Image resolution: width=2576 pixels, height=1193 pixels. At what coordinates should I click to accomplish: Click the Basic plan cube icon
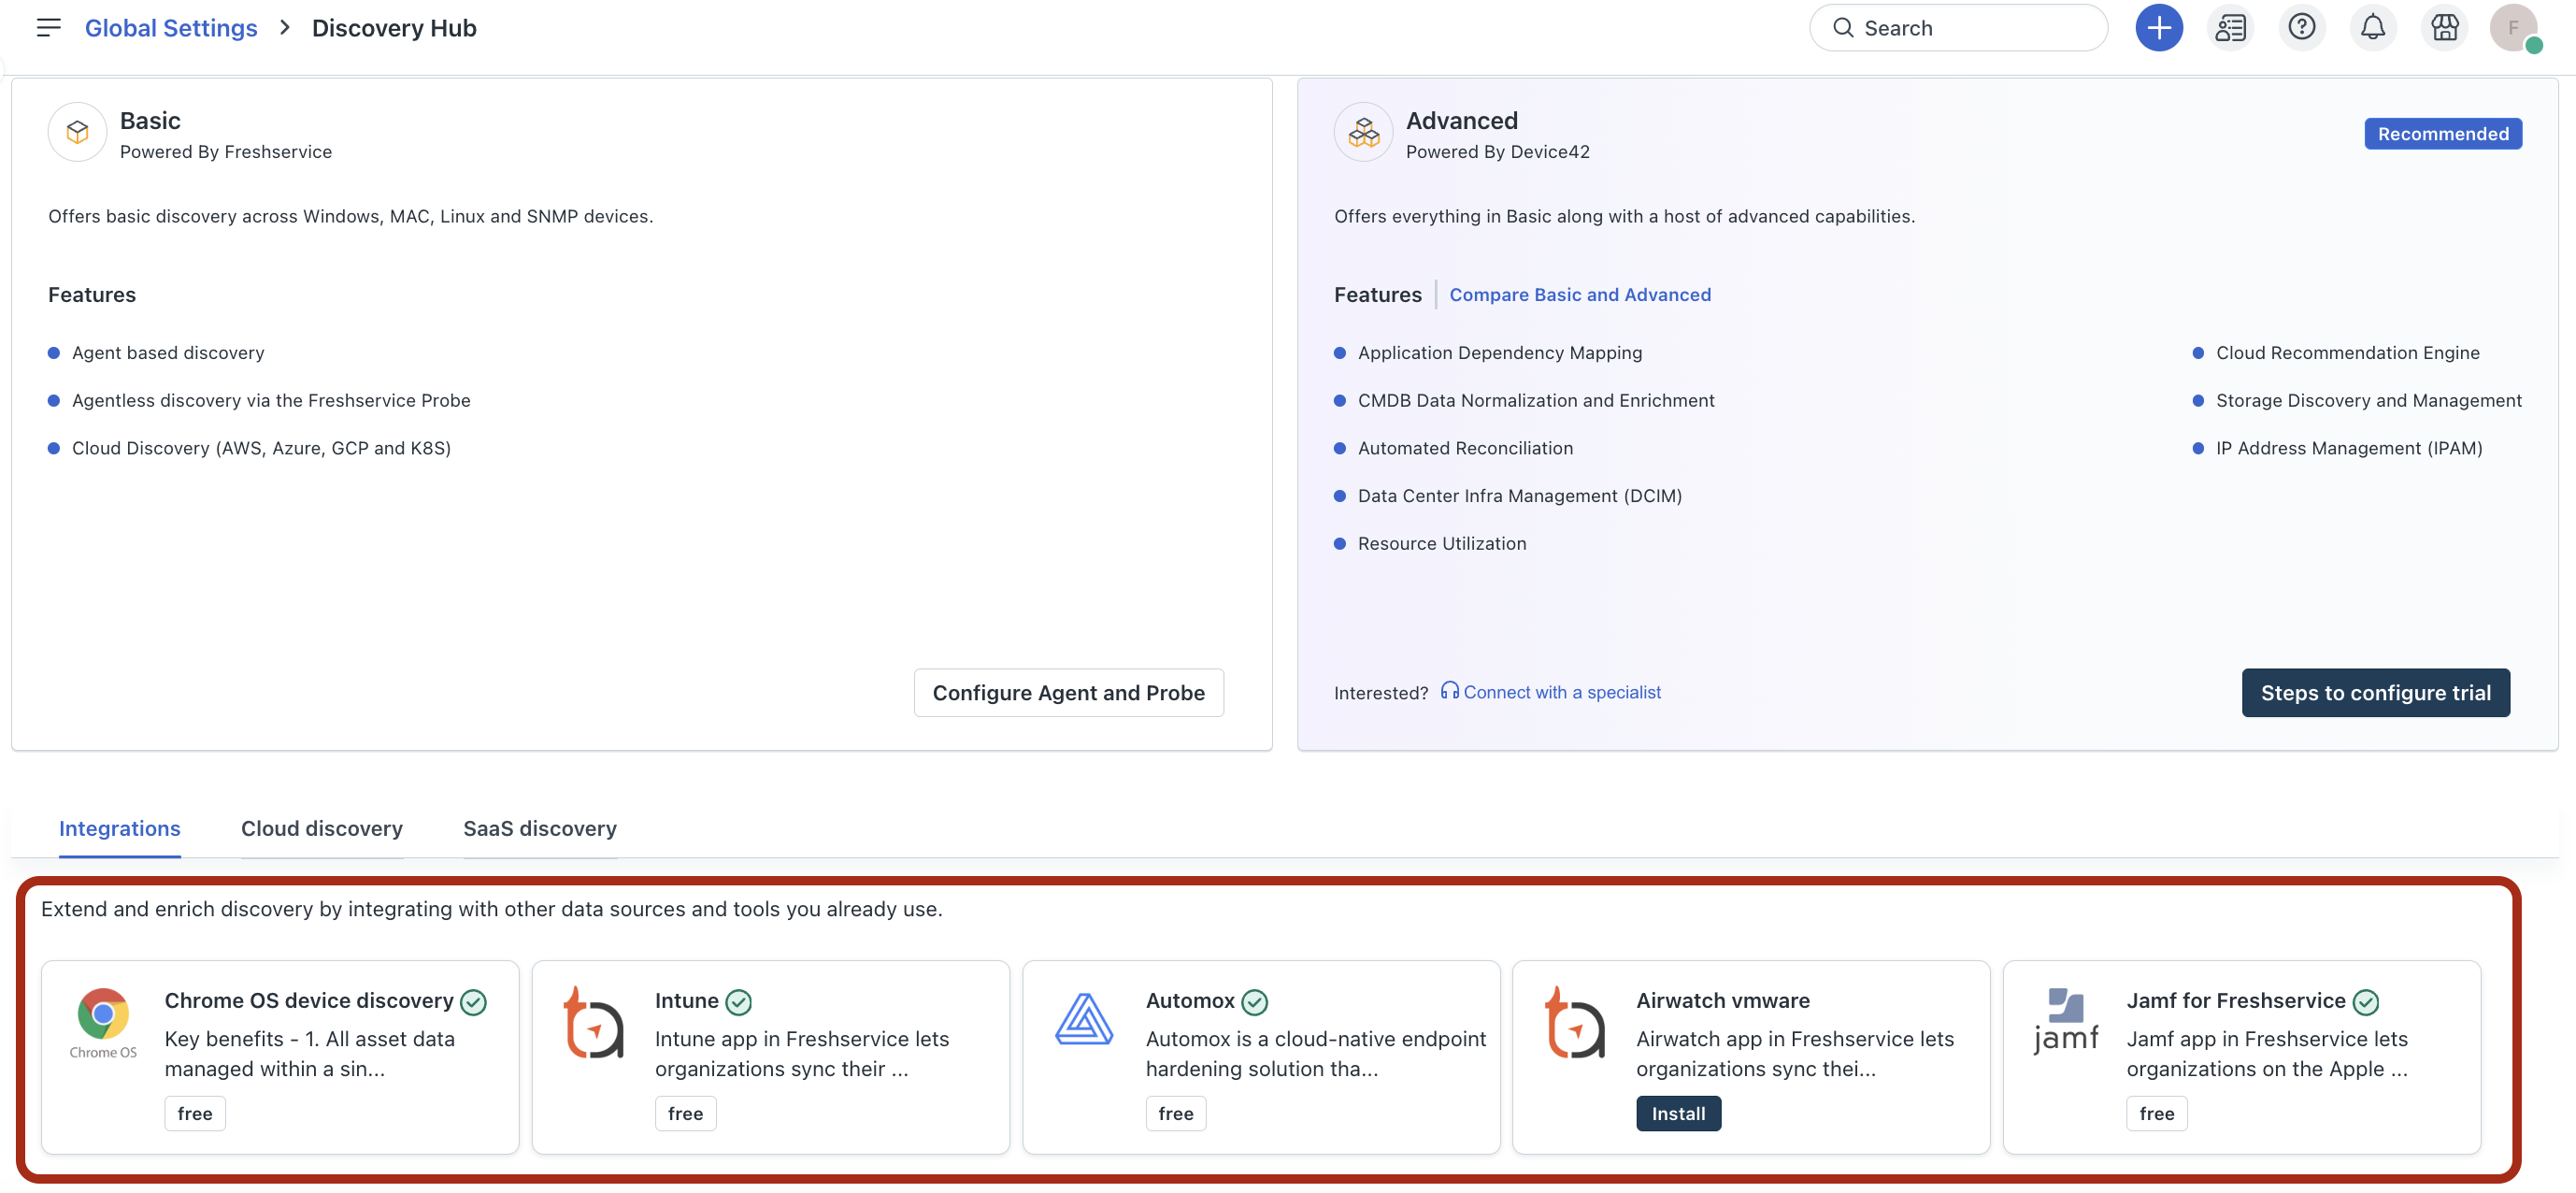(x=77, y=132)
